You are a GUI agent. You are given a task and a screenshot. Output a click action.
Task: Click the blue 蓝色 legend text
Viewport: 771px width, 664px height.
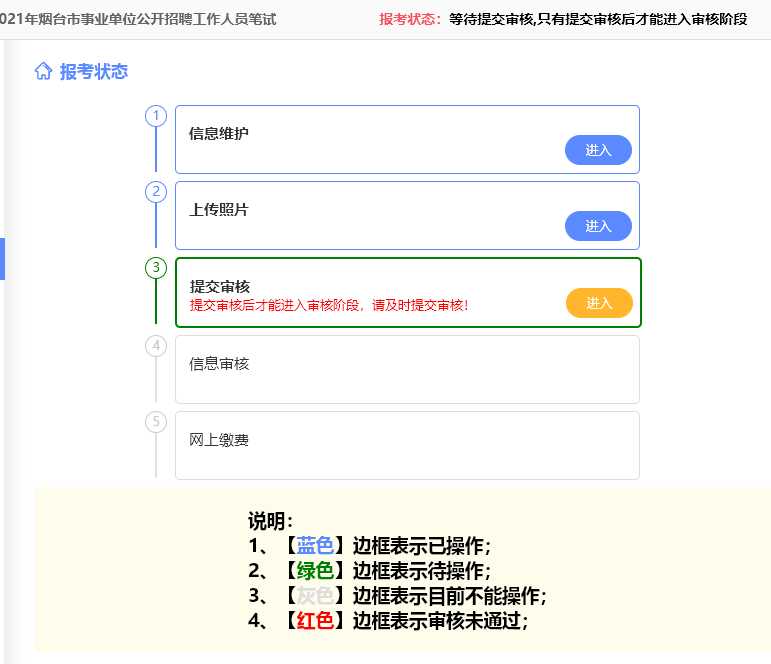tap(315, 546)
